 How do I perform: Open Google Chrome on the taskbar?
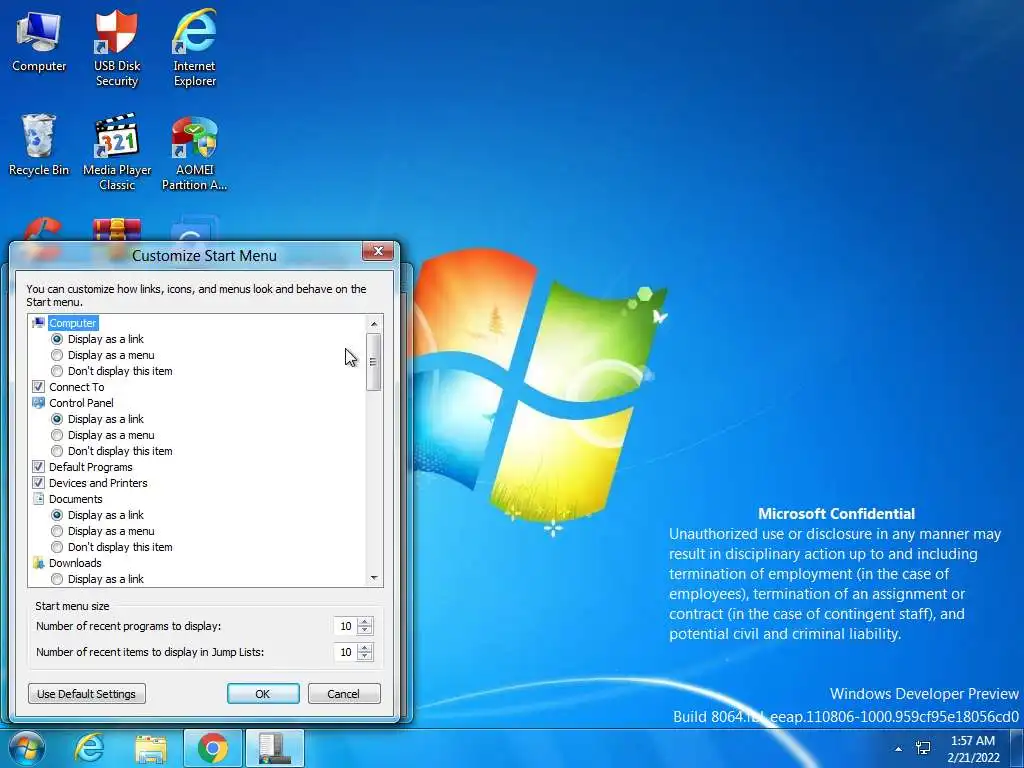(213, 748)
